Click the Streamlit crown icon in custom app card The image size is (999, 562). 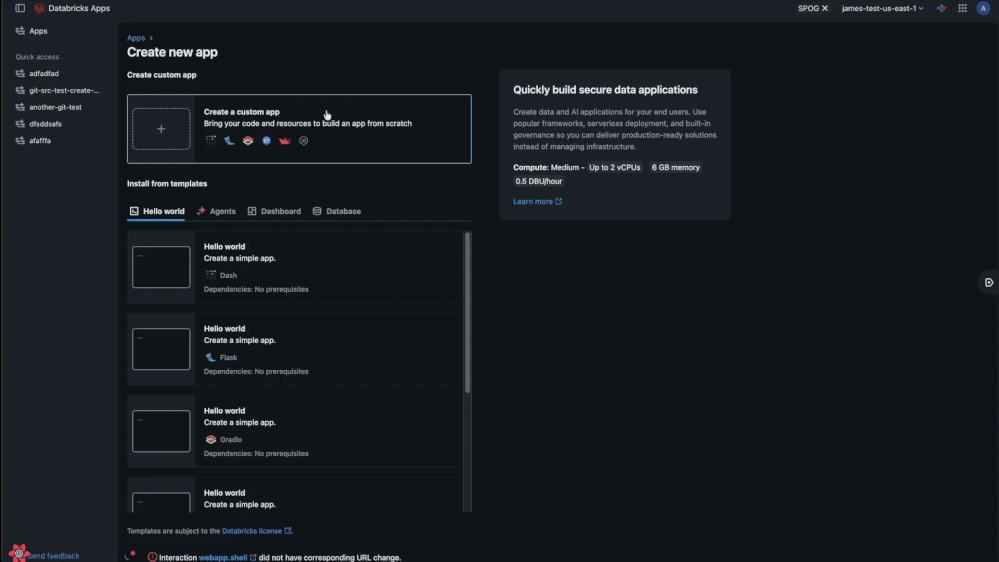285,140
